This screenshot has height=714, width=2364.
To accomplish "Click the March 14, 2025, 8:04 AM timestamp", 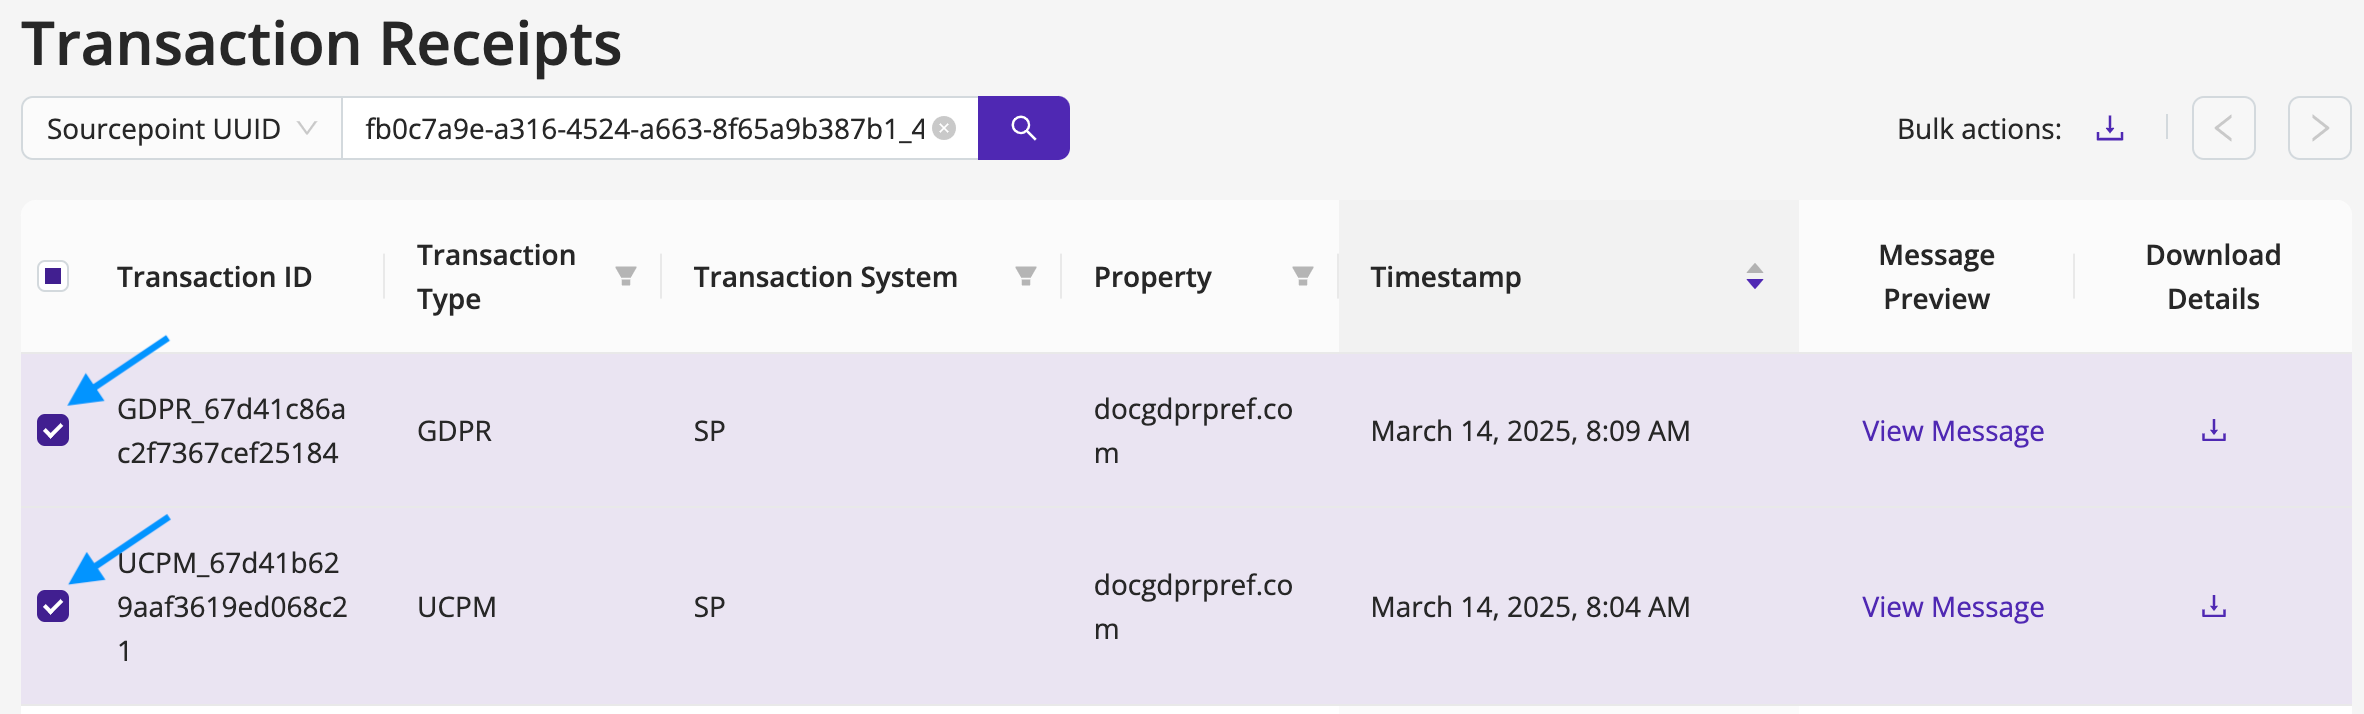I will coord(1530,607).
